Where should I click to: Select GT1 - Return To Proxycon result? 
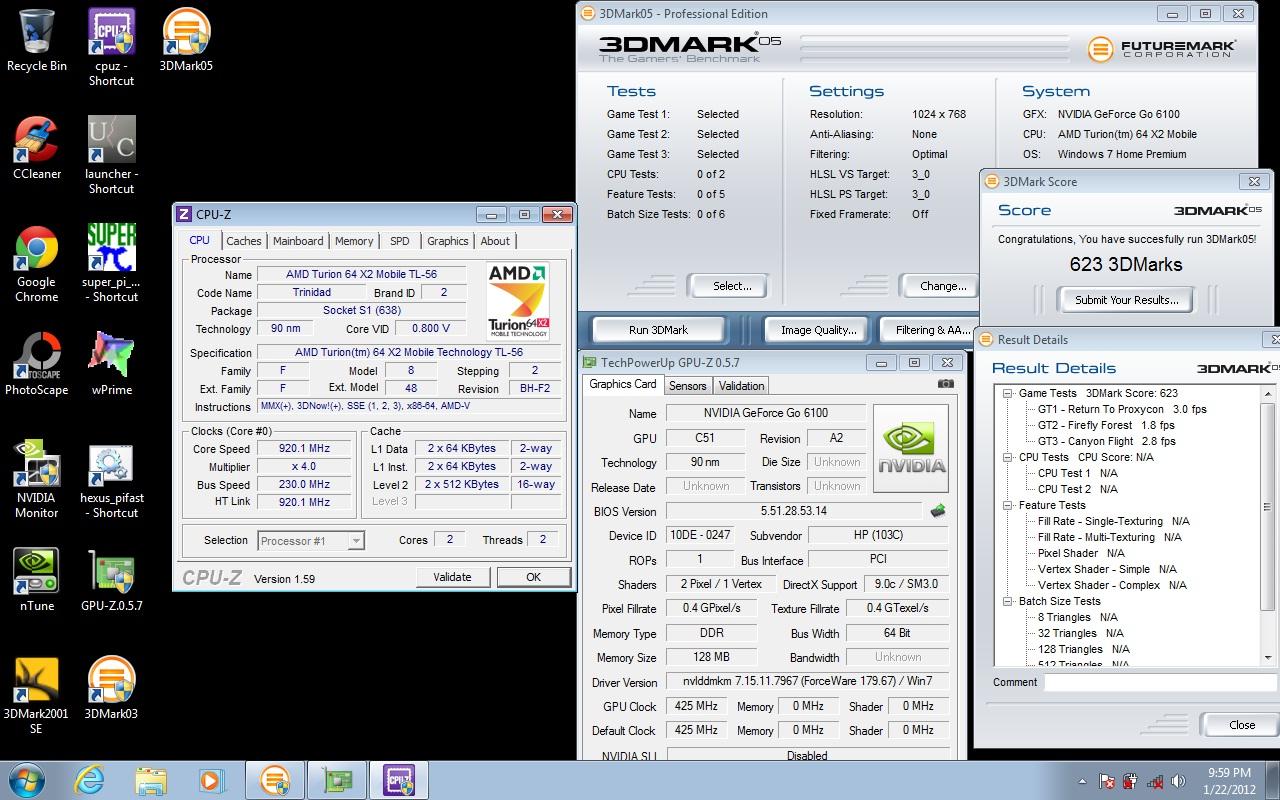[1122, 409]
